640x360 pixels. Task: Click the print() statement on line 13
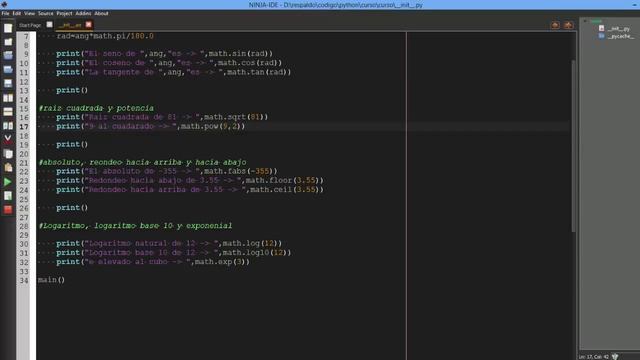(72, 90)
